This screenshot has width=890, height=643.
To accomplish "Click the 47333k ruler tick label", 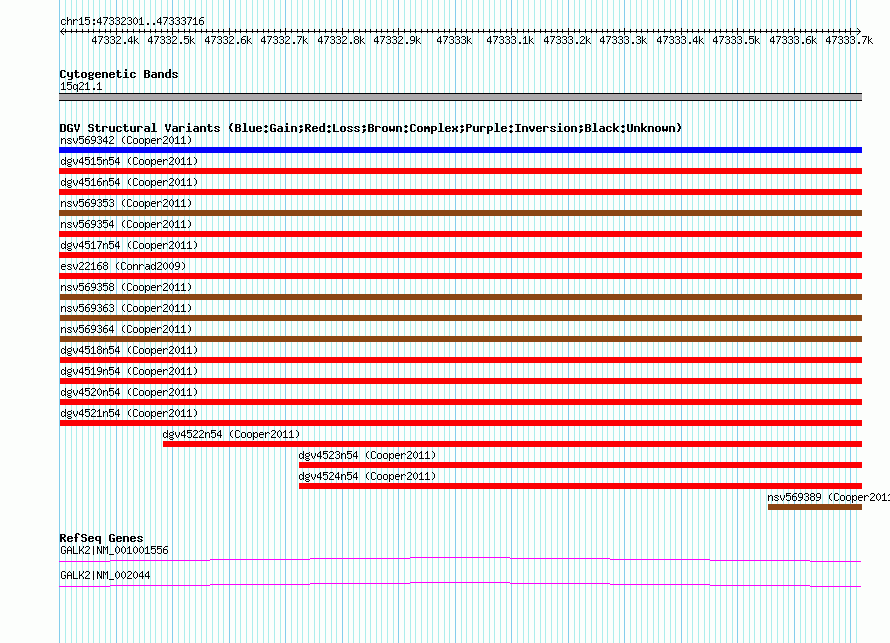I will [454, 40].
